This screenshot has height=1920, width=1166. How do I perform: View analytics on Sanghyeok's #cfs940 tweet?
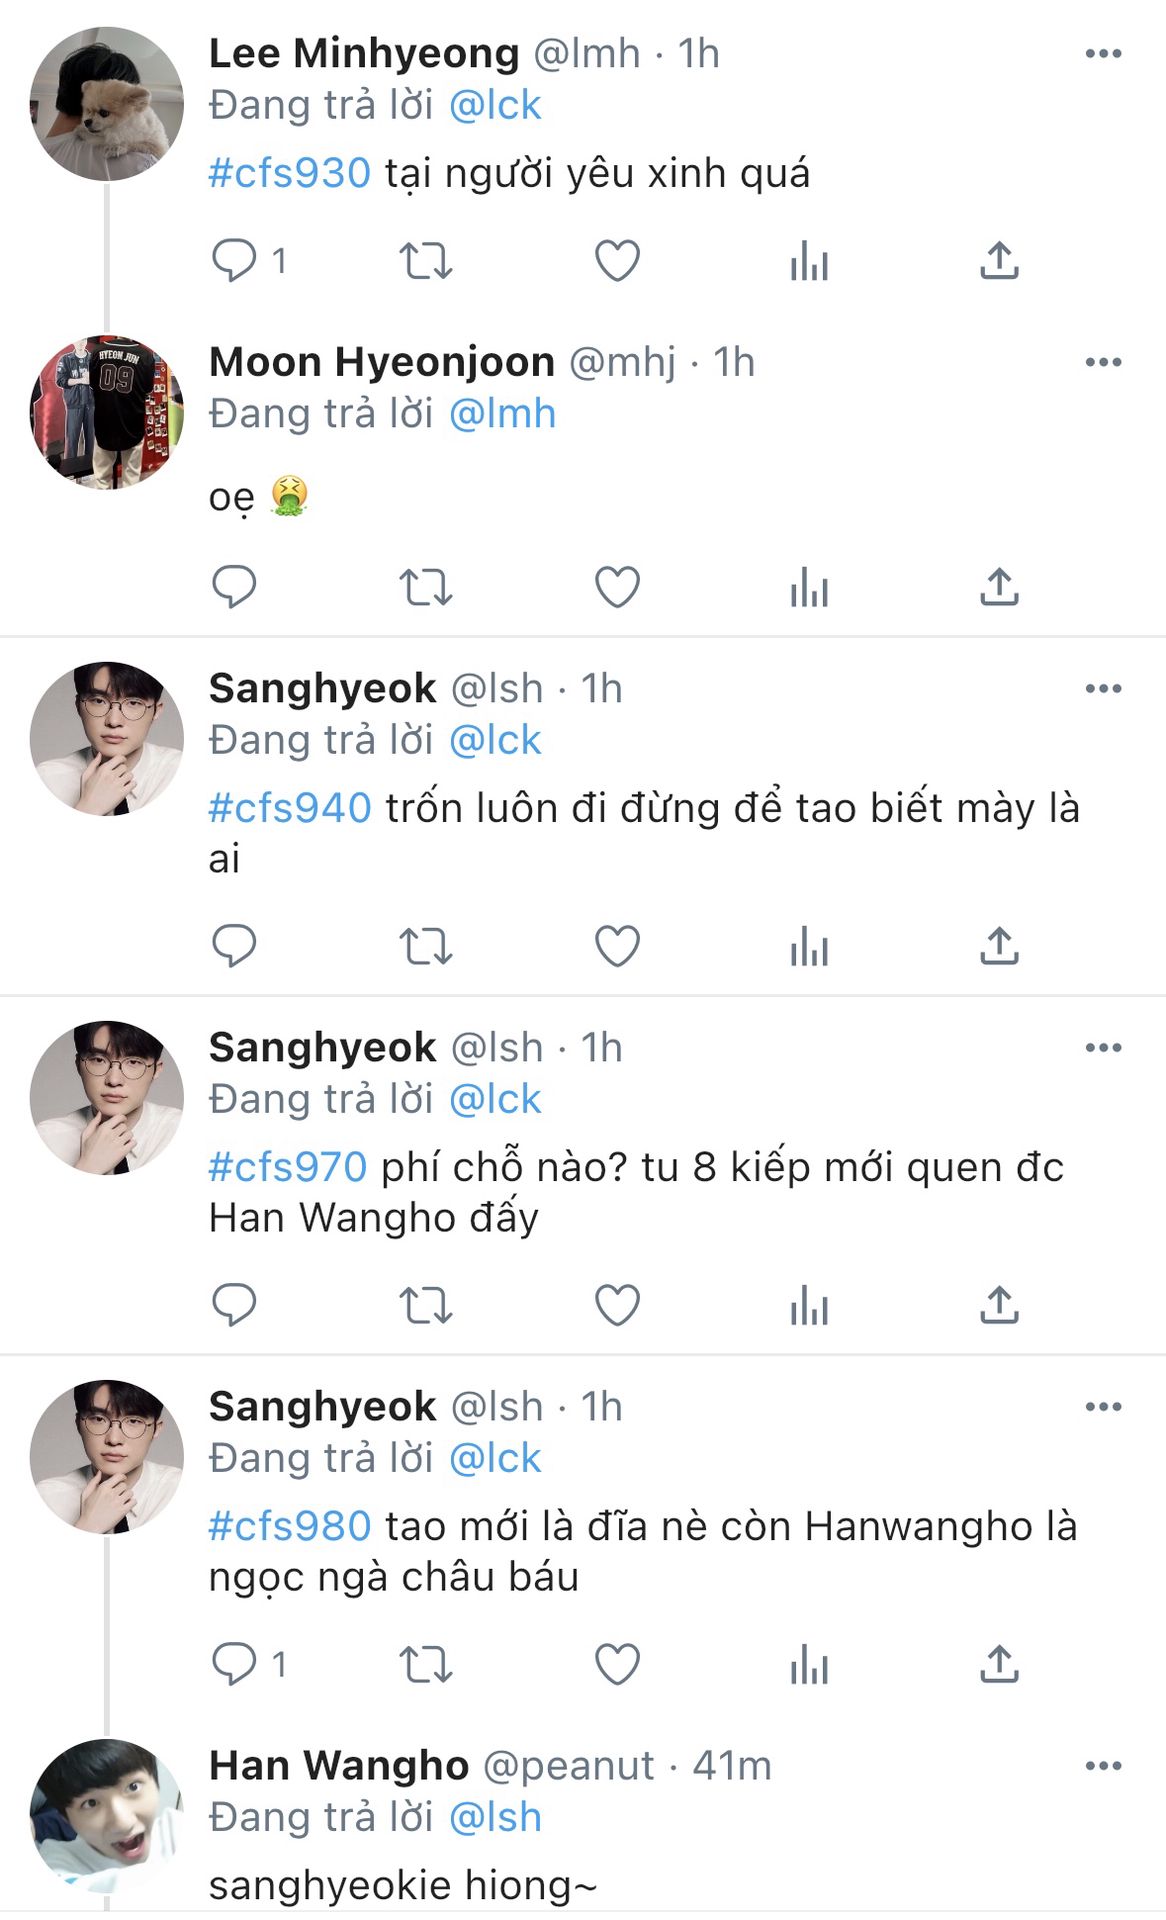click(x=809, y=946)
